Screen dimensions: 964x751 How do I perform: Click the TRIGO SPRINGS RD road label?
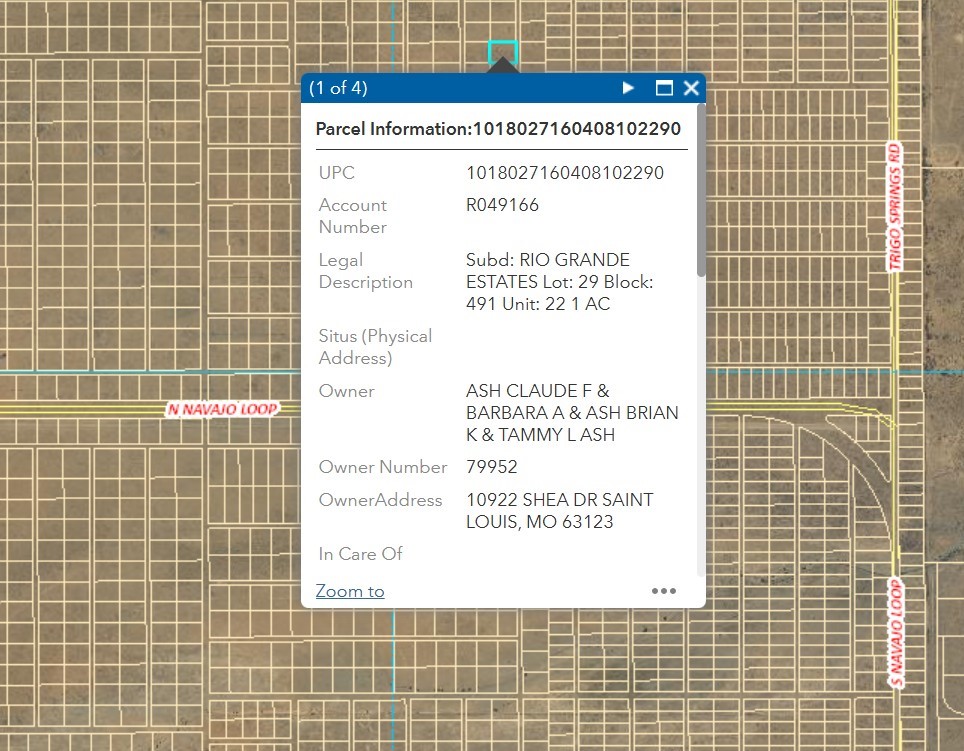click(895, 205)
